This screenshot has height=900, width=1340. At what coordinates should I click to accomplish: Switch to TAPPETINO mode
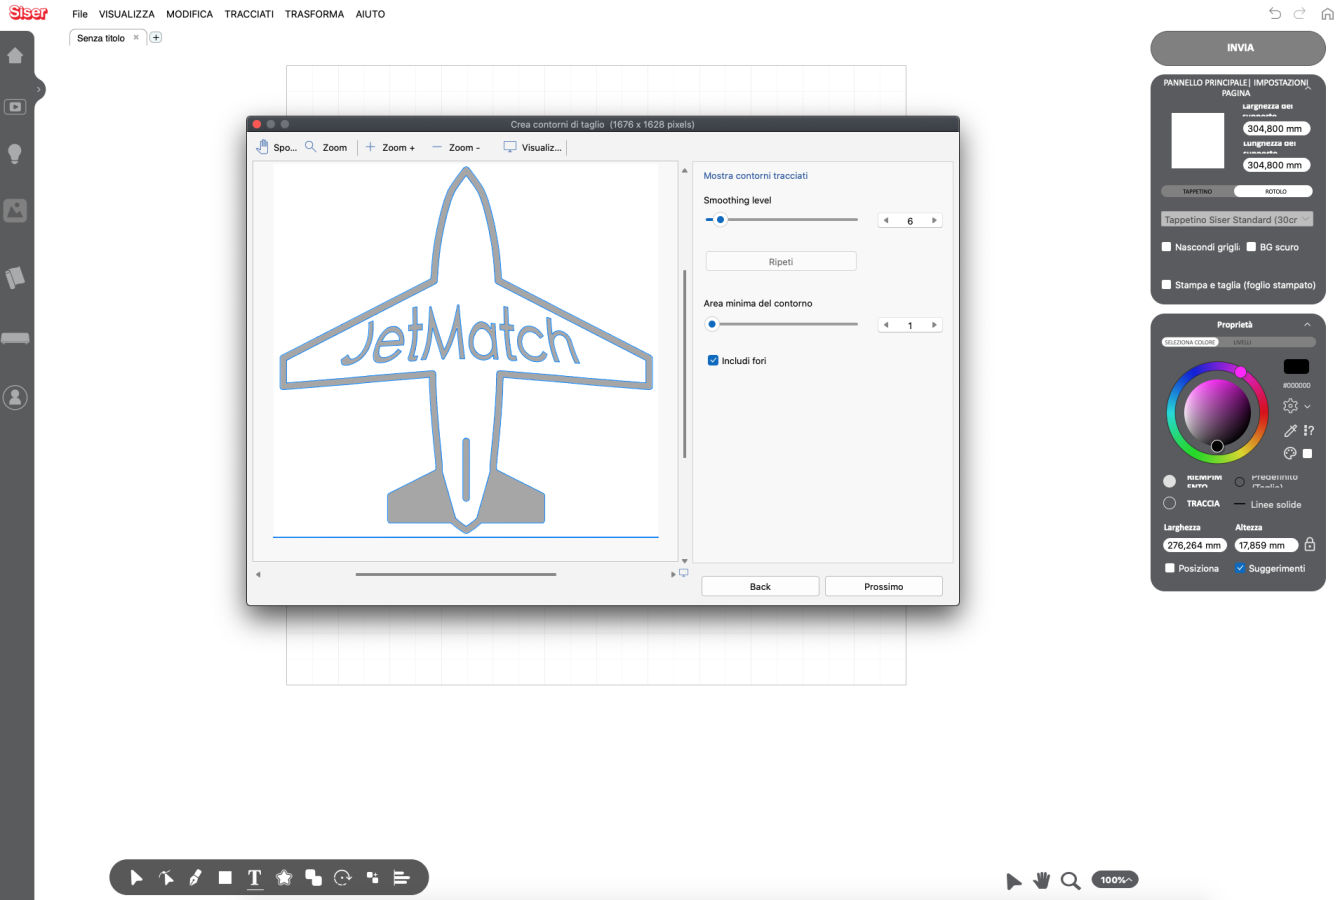pos(1197,191)
